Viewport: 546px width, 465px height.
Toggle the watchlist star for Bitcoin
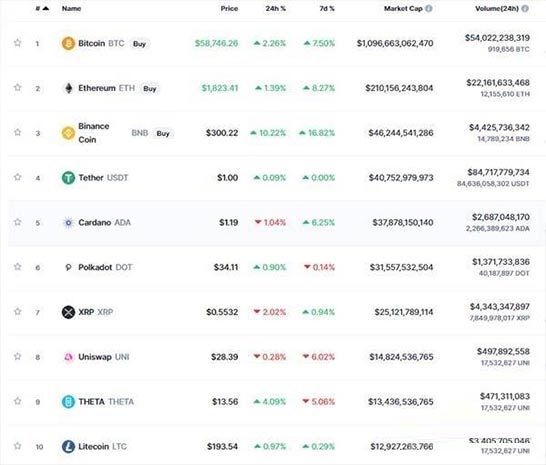(17, 43)
